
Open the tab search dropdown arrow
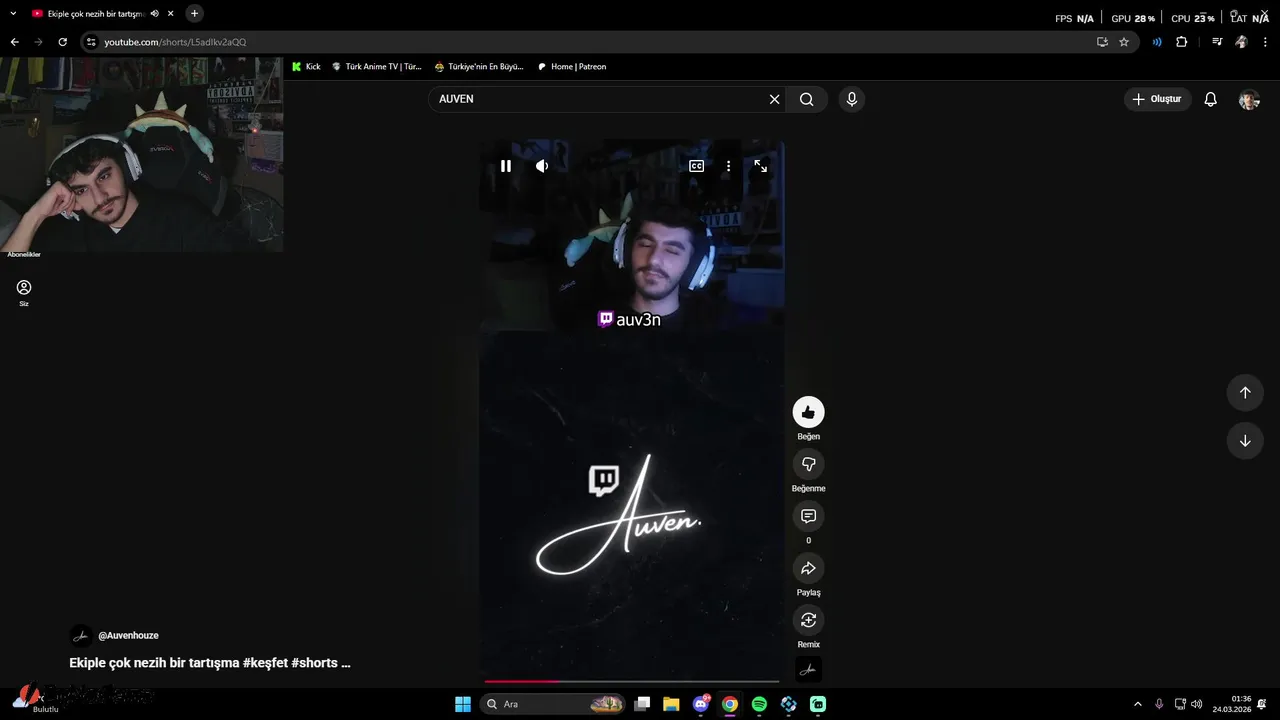coord(13,14)
